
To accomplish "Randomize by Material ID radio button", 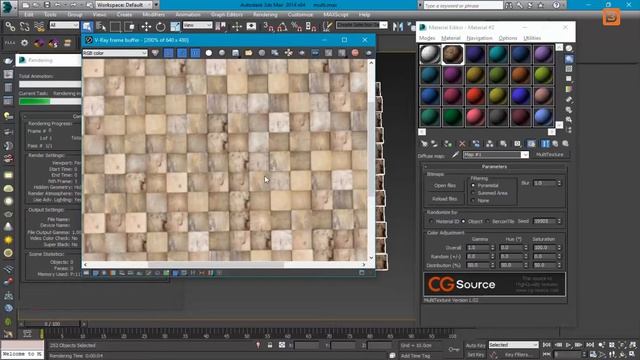I will [431, 221].
